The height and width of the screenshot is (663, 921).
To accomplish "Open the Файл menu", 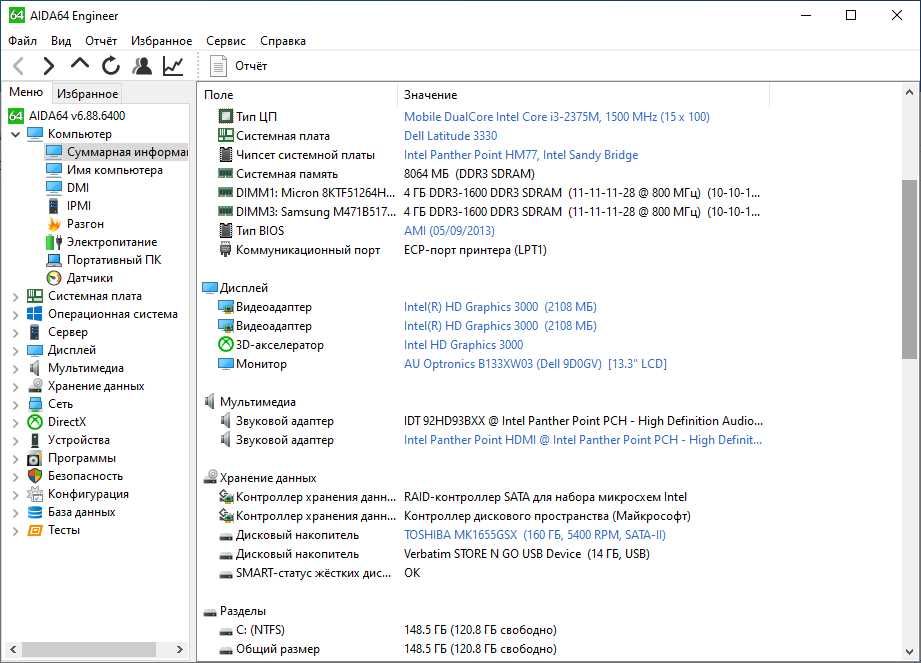I will [22, 41].
